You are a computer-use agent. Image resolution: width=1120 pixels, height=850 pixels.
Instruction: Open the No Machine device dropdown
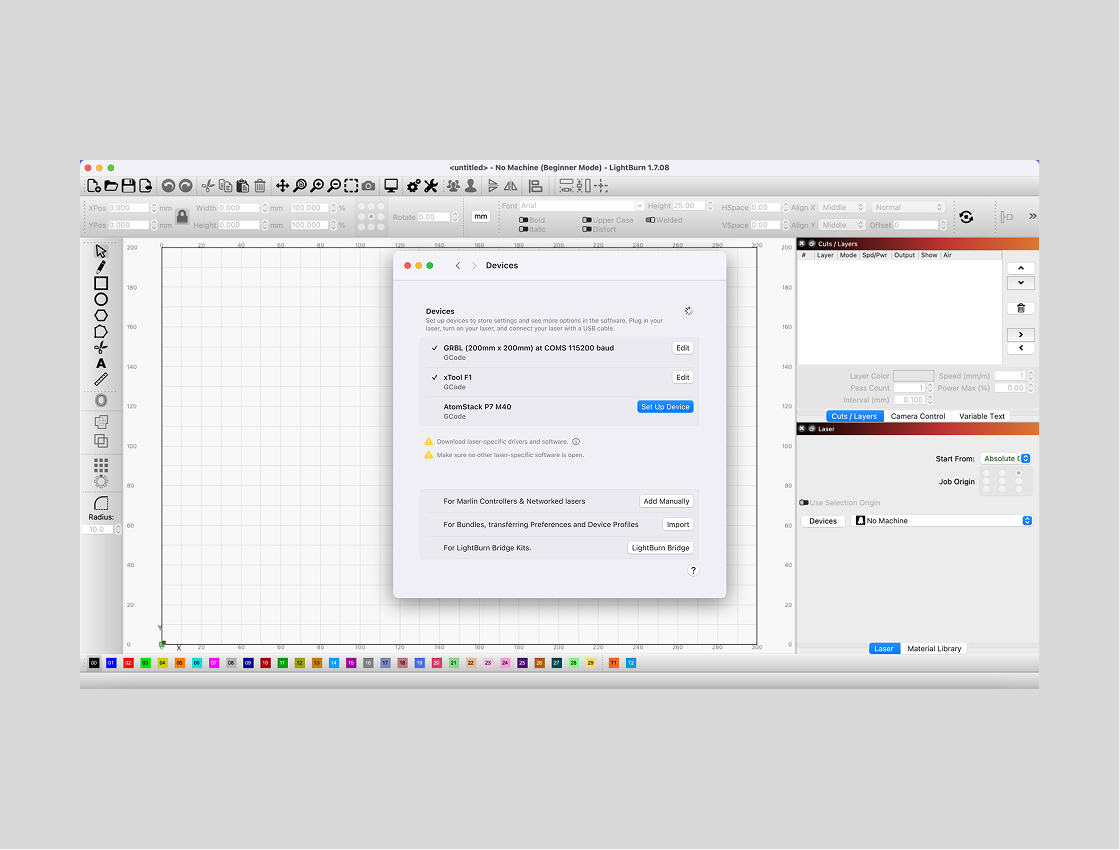point(943,521)
